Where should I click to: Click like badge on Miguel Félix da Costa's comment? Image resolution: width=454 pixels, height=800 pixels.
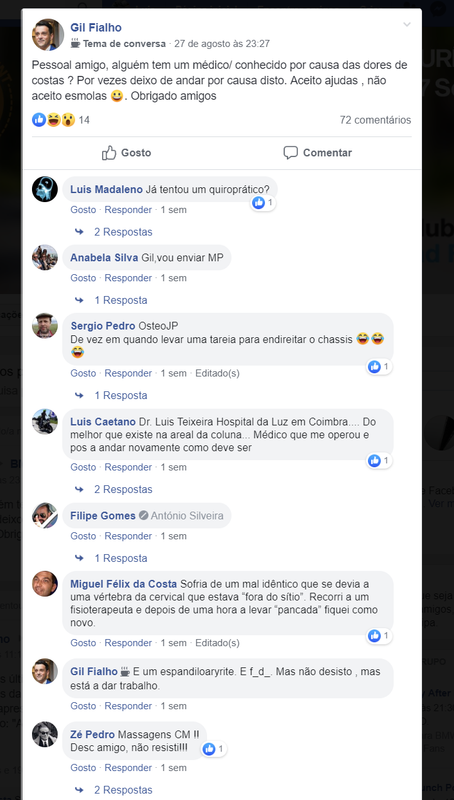point(380,636)
